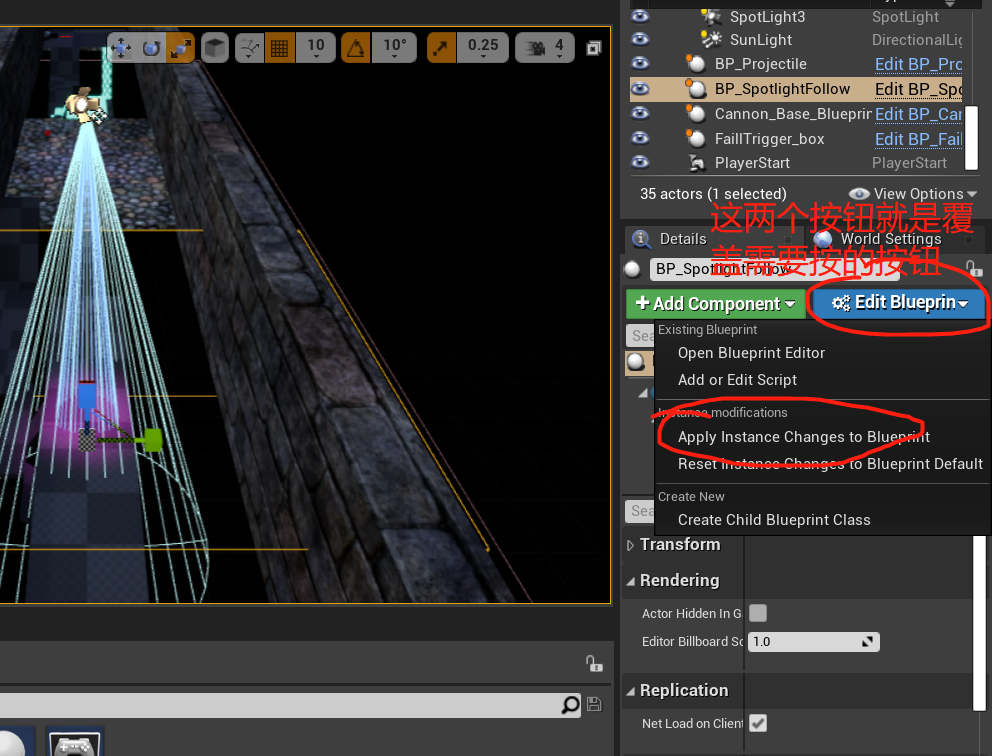The height and width of the screenshot is (756, 992).
Task: Open camera speed 4 dropdown
Action: tap(545, 47)
